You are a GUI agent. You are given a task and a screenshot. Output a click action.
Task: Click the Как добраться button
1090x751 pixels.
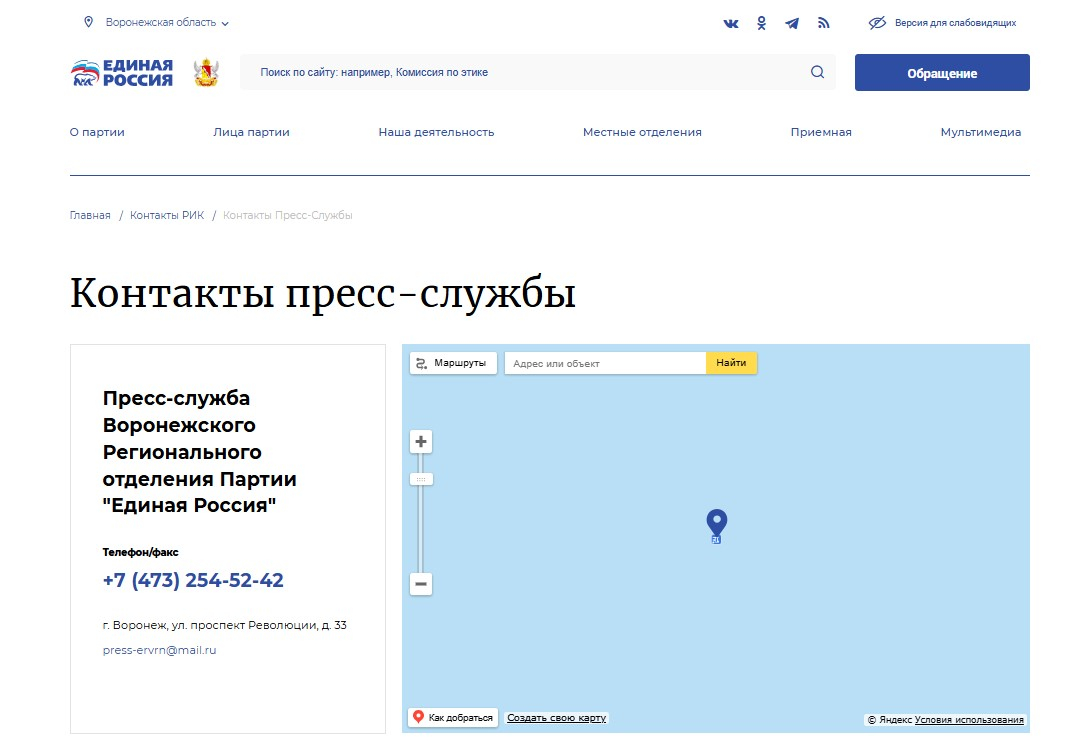tap(453, 717)
